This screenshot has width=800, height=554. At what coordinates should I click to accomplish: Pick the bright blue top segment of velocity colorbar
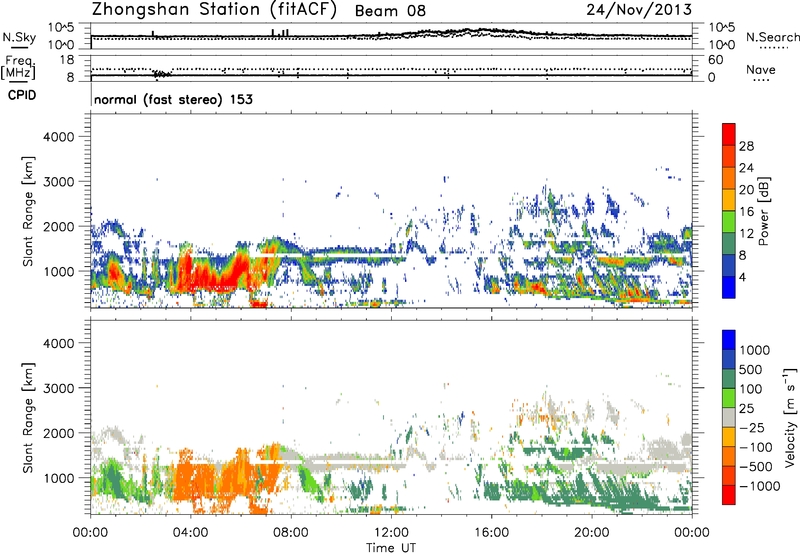[729, 340]
